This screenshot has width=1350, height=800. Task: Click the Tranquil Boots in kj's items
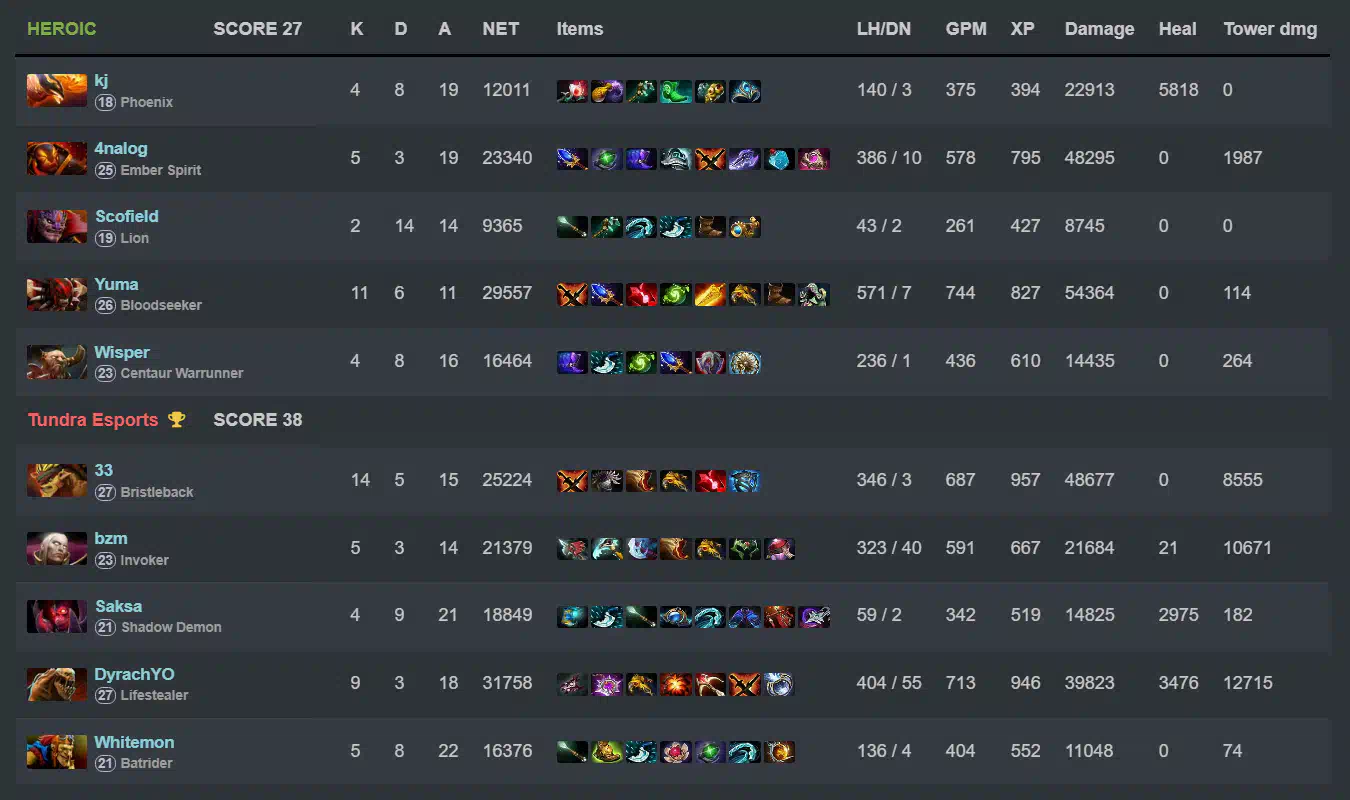[x=676, y=91]
